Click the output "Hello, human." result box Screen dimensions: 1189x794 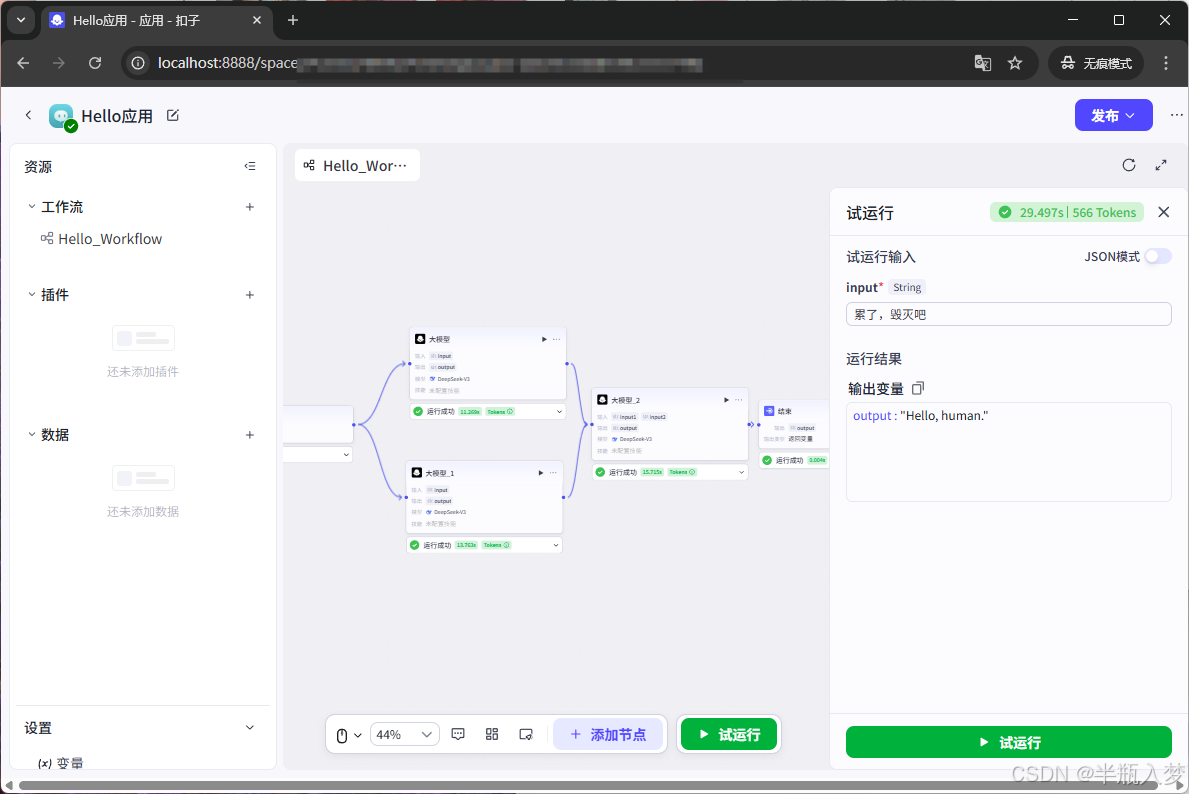coord(1009,452)
